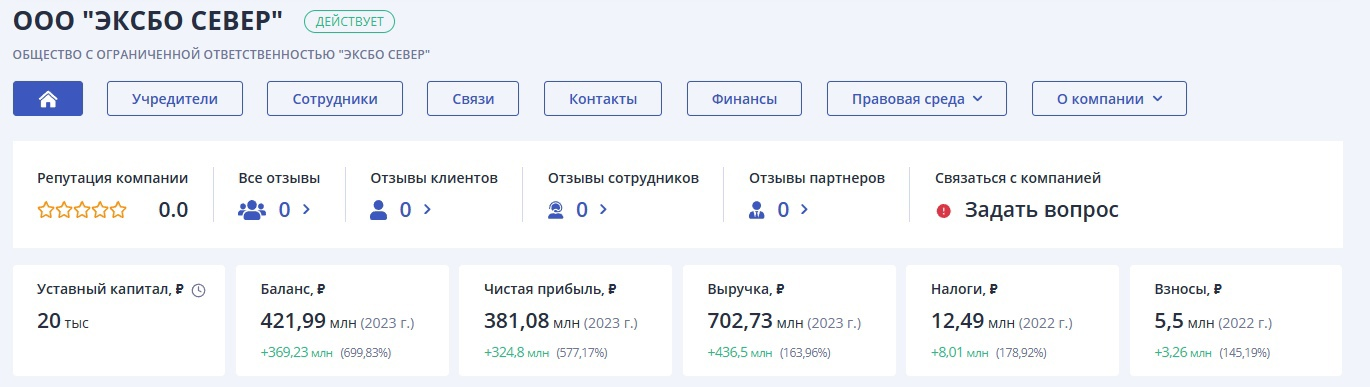Image resolution: width=1370 pixels, height=387 pixels.
Task: Open all reviews via the Все отзывы chevron
Action: (306, 210)
